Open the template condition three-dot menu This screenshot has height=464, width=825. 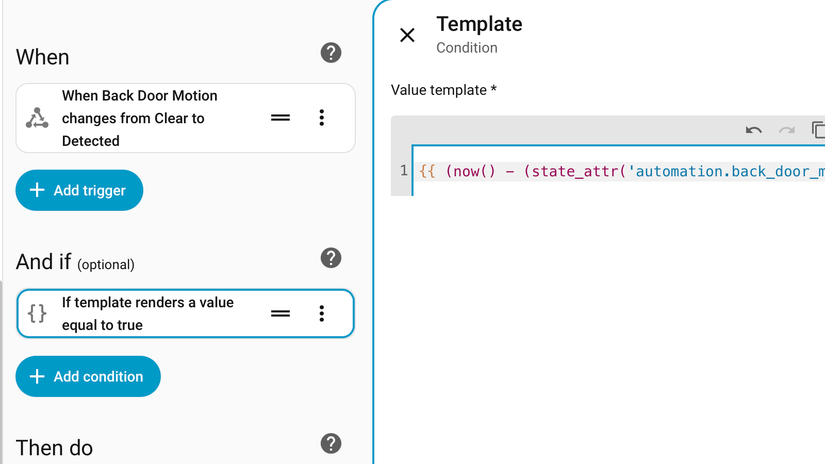[x=321, y=314]
